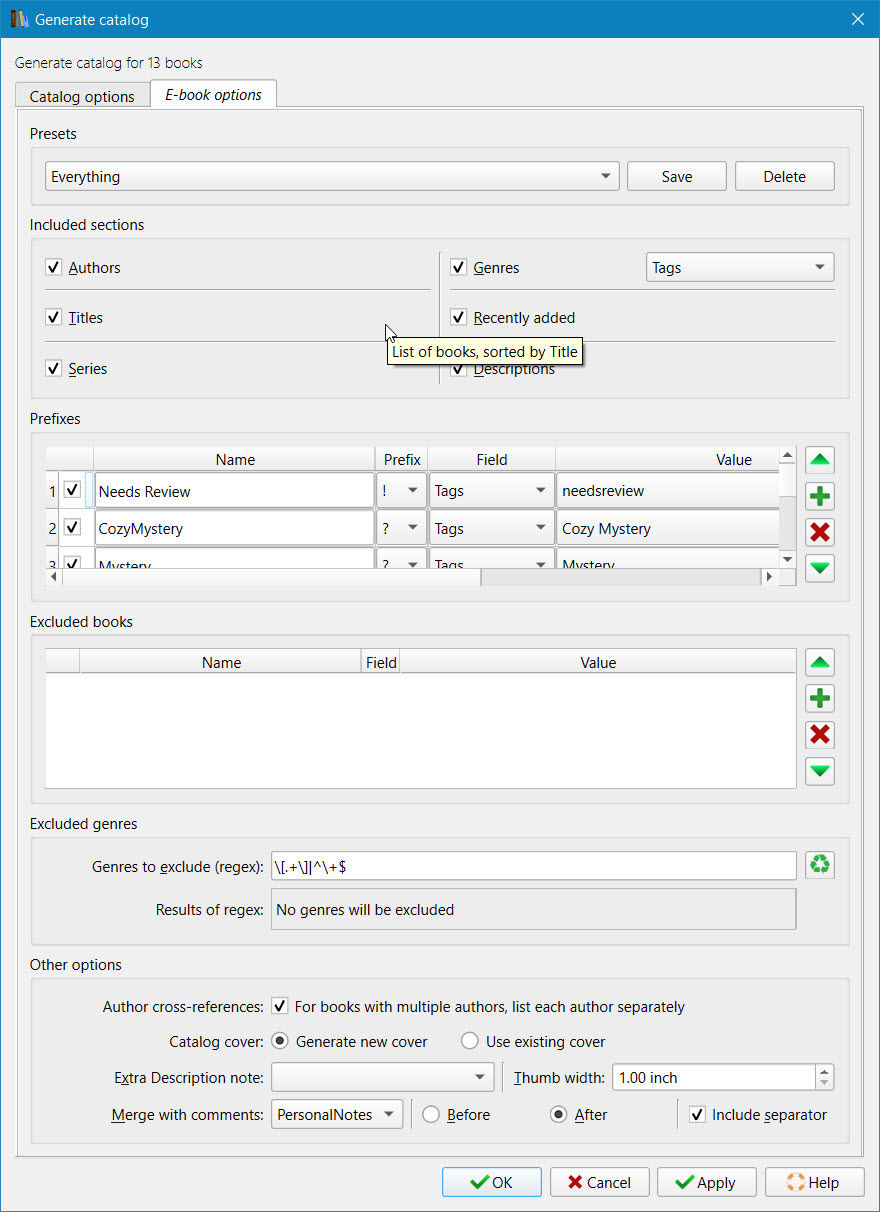Disable the Needs Review prefix rule
880x1212 pixels.
72,491
